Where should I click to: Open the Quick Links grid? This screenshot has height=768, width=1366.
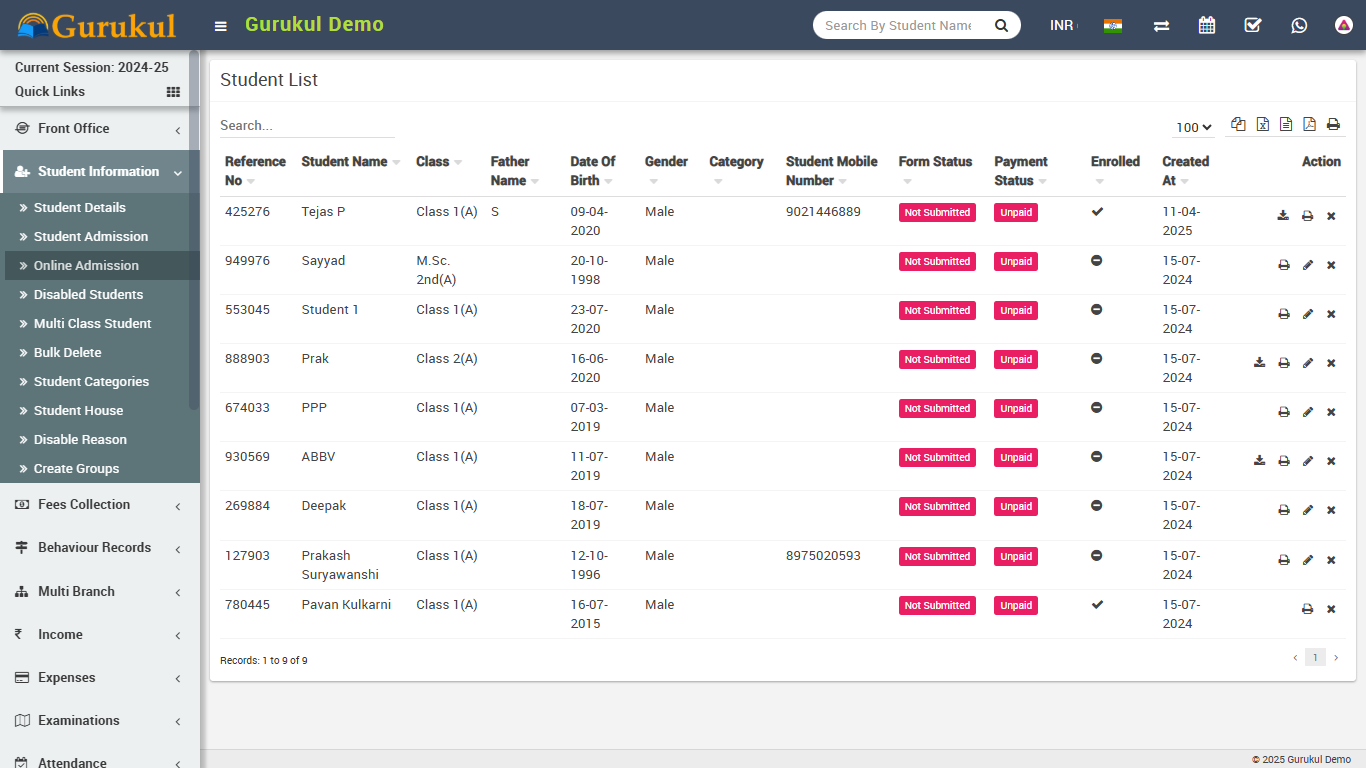pos(173,92)
